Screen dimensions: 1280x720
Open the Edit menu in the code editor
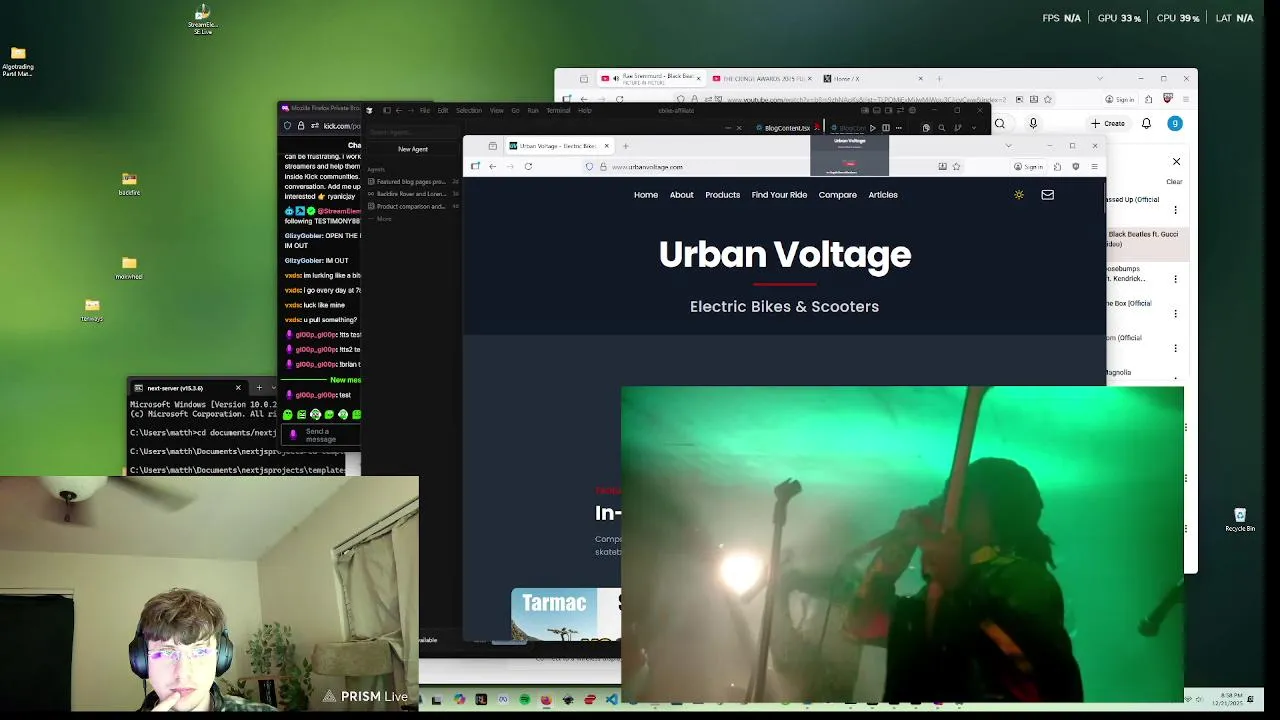(x=442, y=110)
